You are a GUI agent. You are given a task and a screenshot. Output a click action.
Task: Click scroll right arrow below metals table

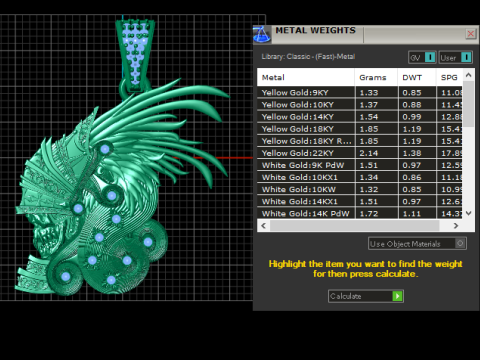click(x=456, y=226)
